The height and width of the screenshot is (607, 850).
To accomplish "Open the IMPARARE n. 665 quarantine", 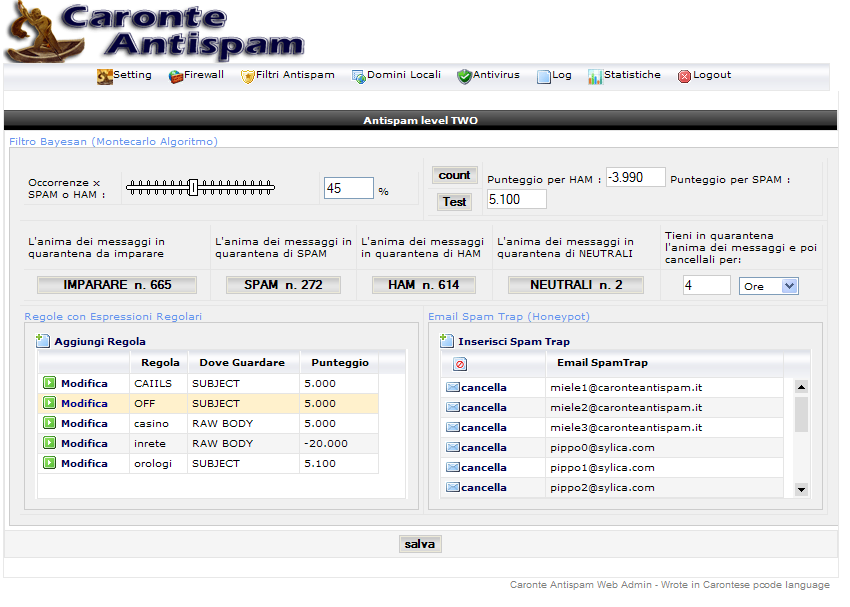I will [x=117, y=285].
